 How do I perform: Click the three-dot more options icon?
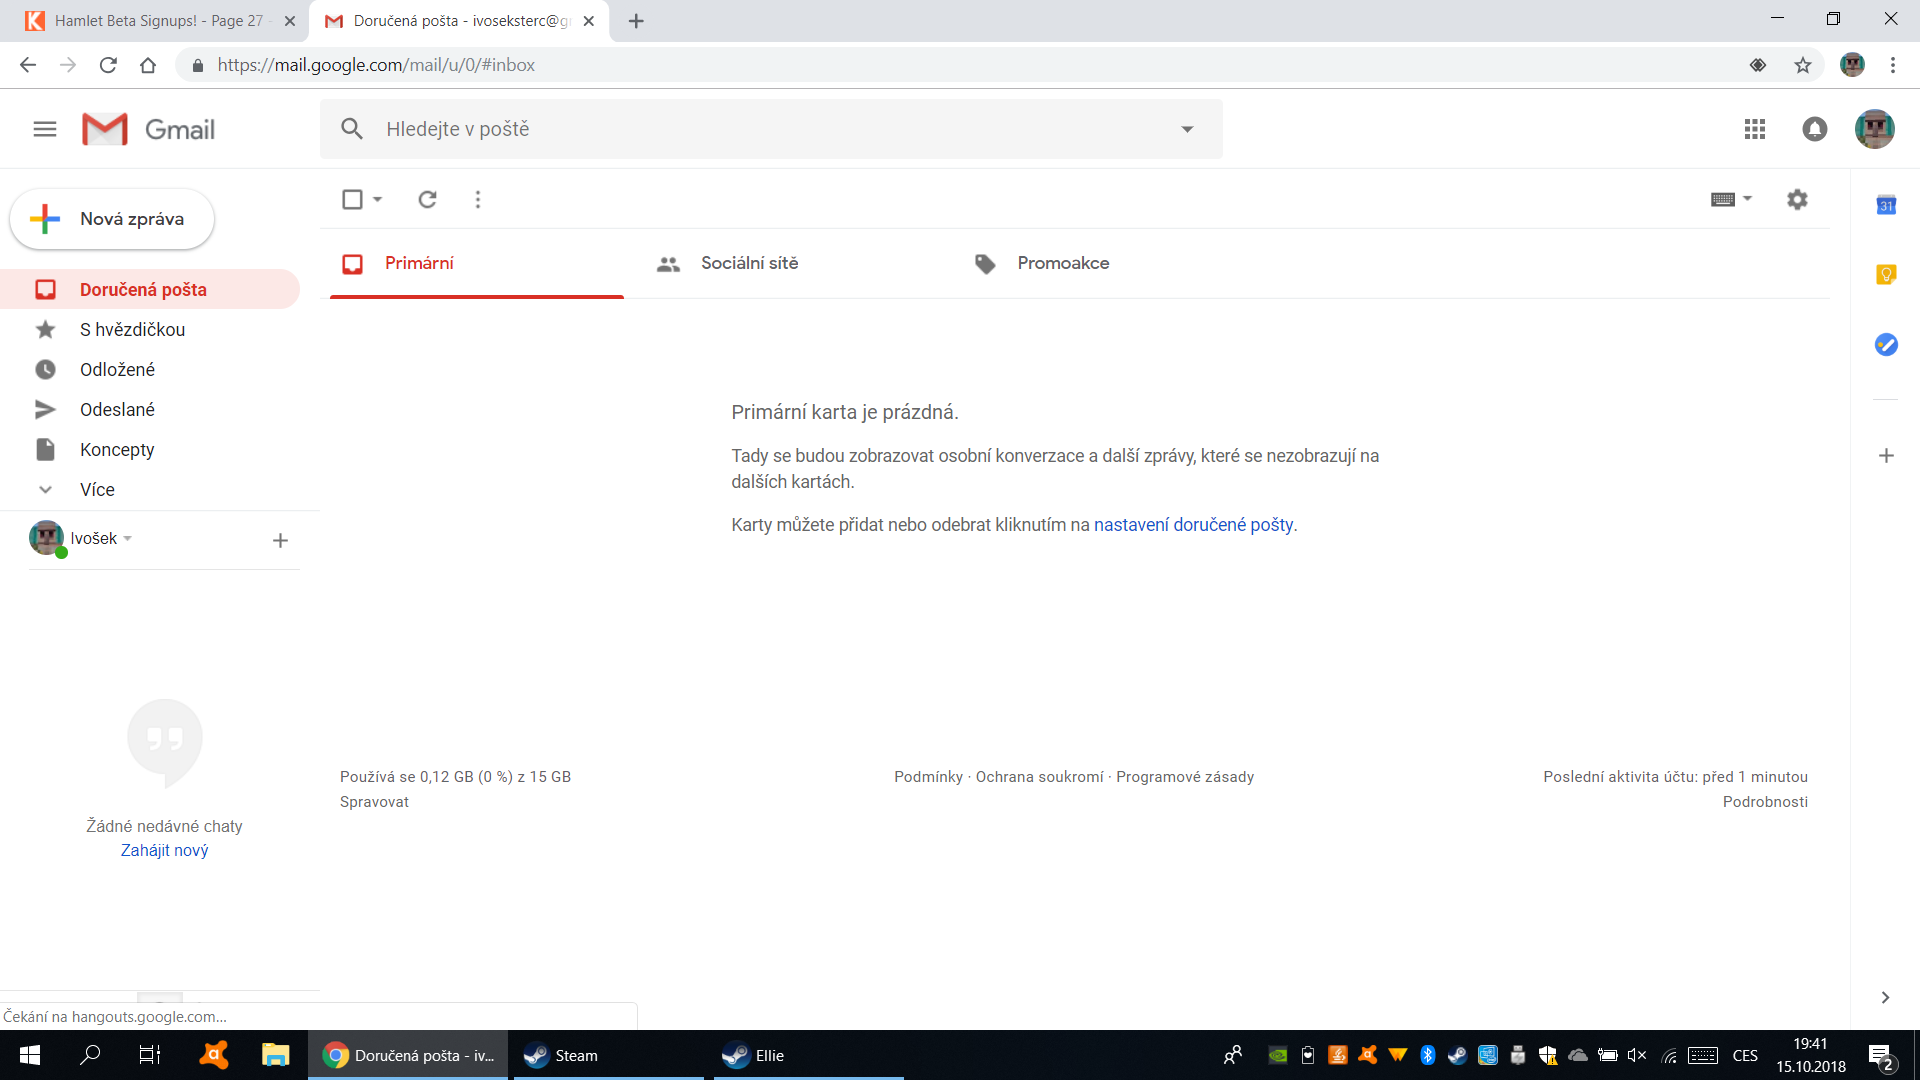(478, 199)
